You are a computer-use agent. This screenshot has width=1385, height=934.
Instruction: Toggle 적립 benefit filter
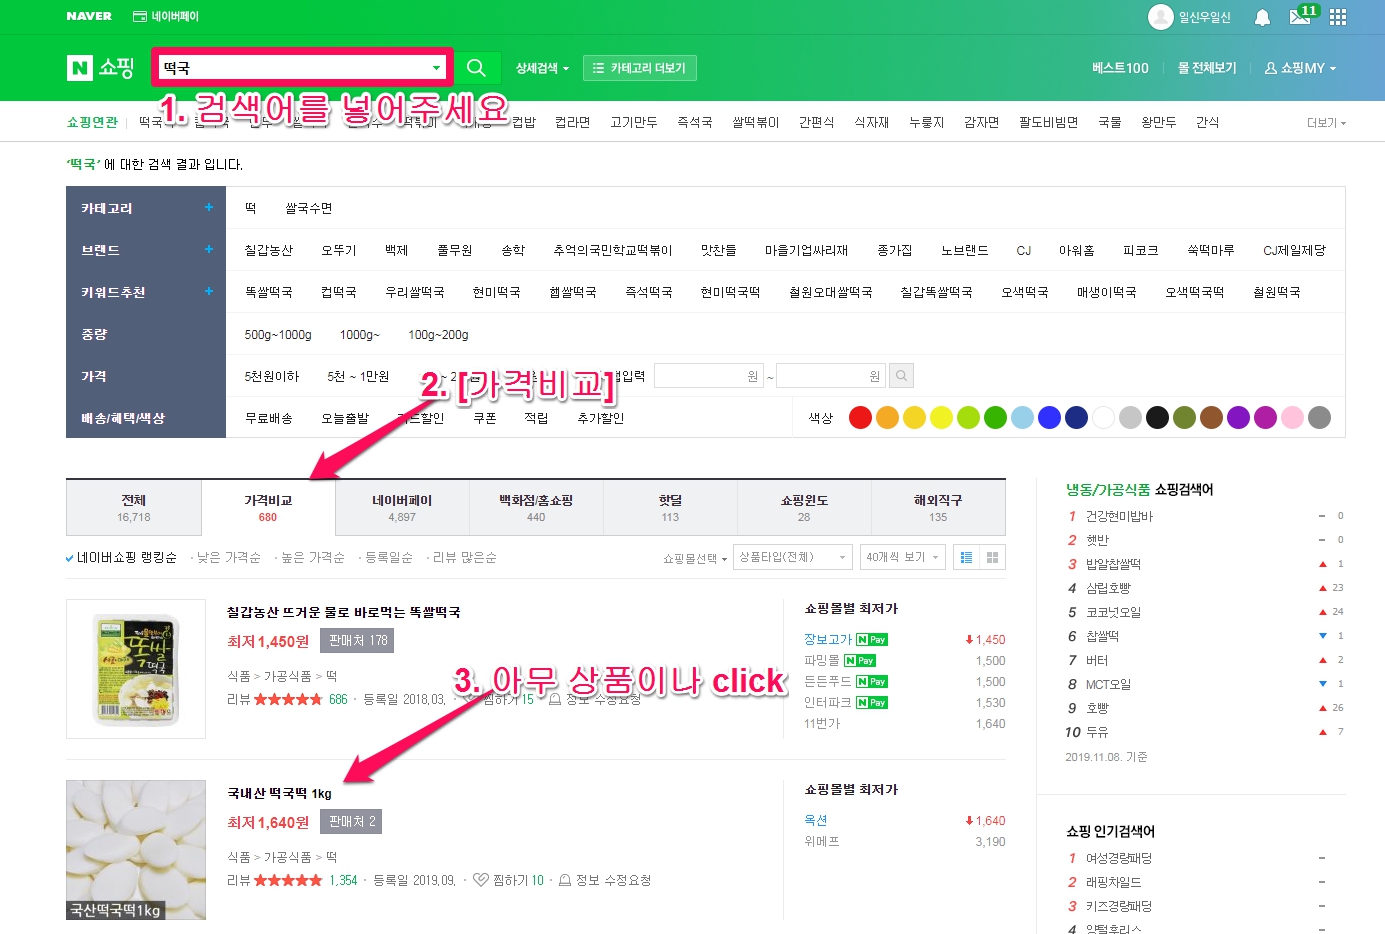tap(536, 418)
